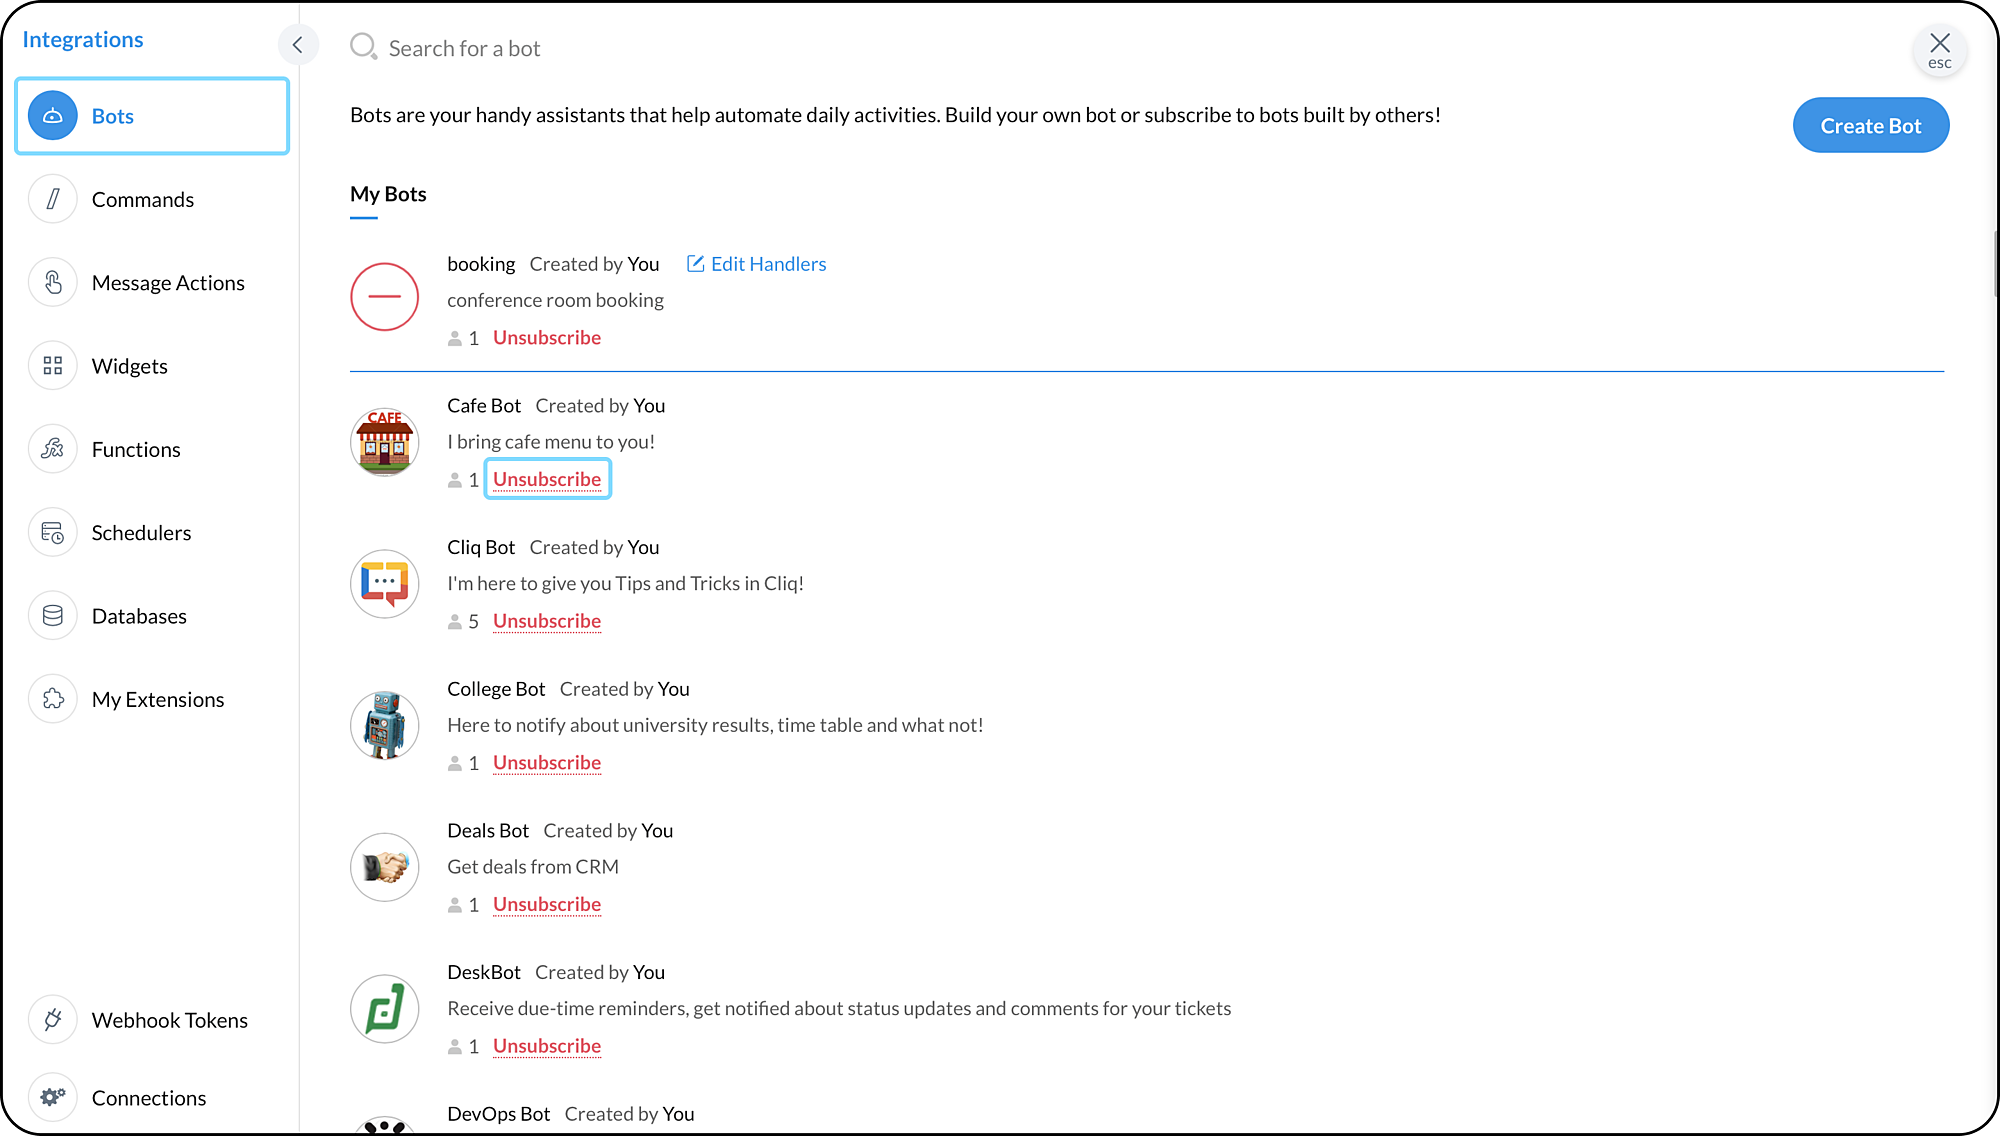The width and height of the screenshot is (2000, 1136).
Task: Select the Databases icon
Action: point(53,616)
